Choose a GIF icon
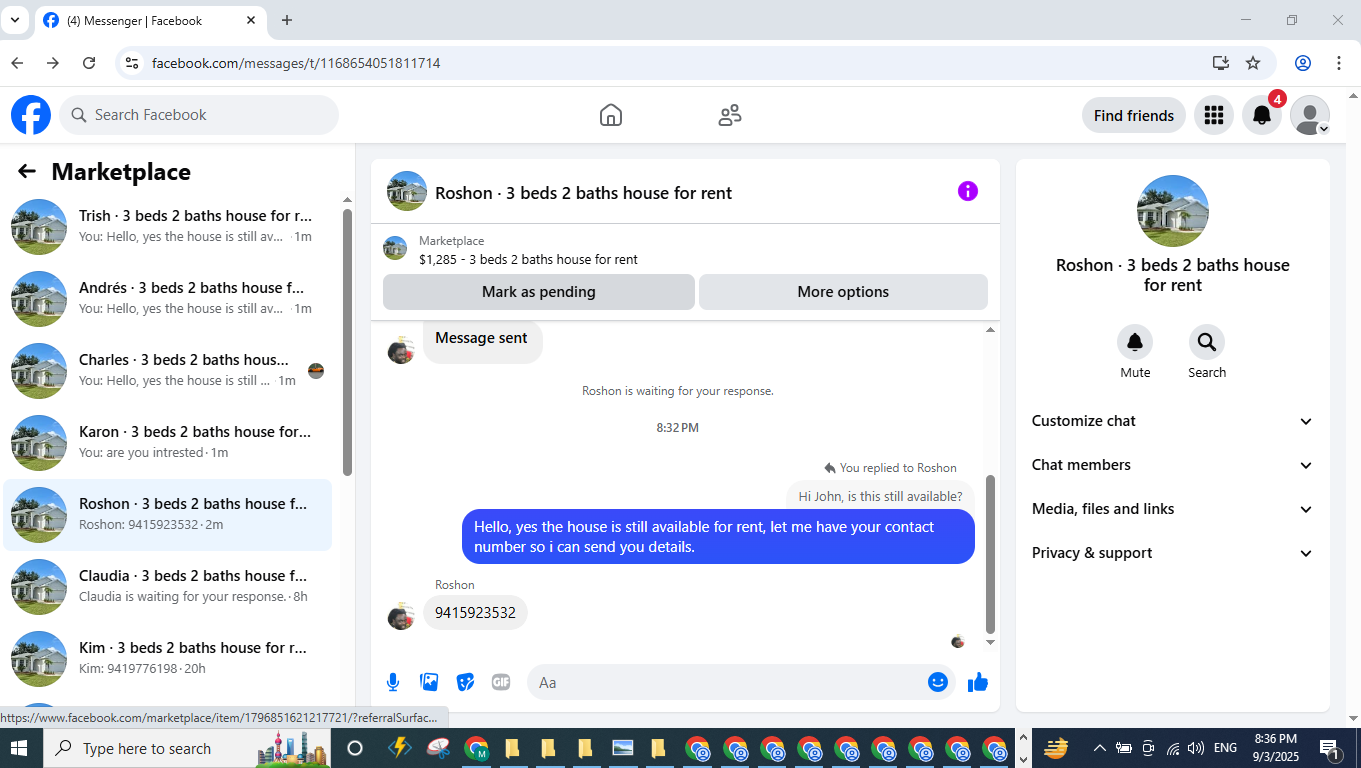The height and width of the screenshot is (768, 1361). point(501,682)
